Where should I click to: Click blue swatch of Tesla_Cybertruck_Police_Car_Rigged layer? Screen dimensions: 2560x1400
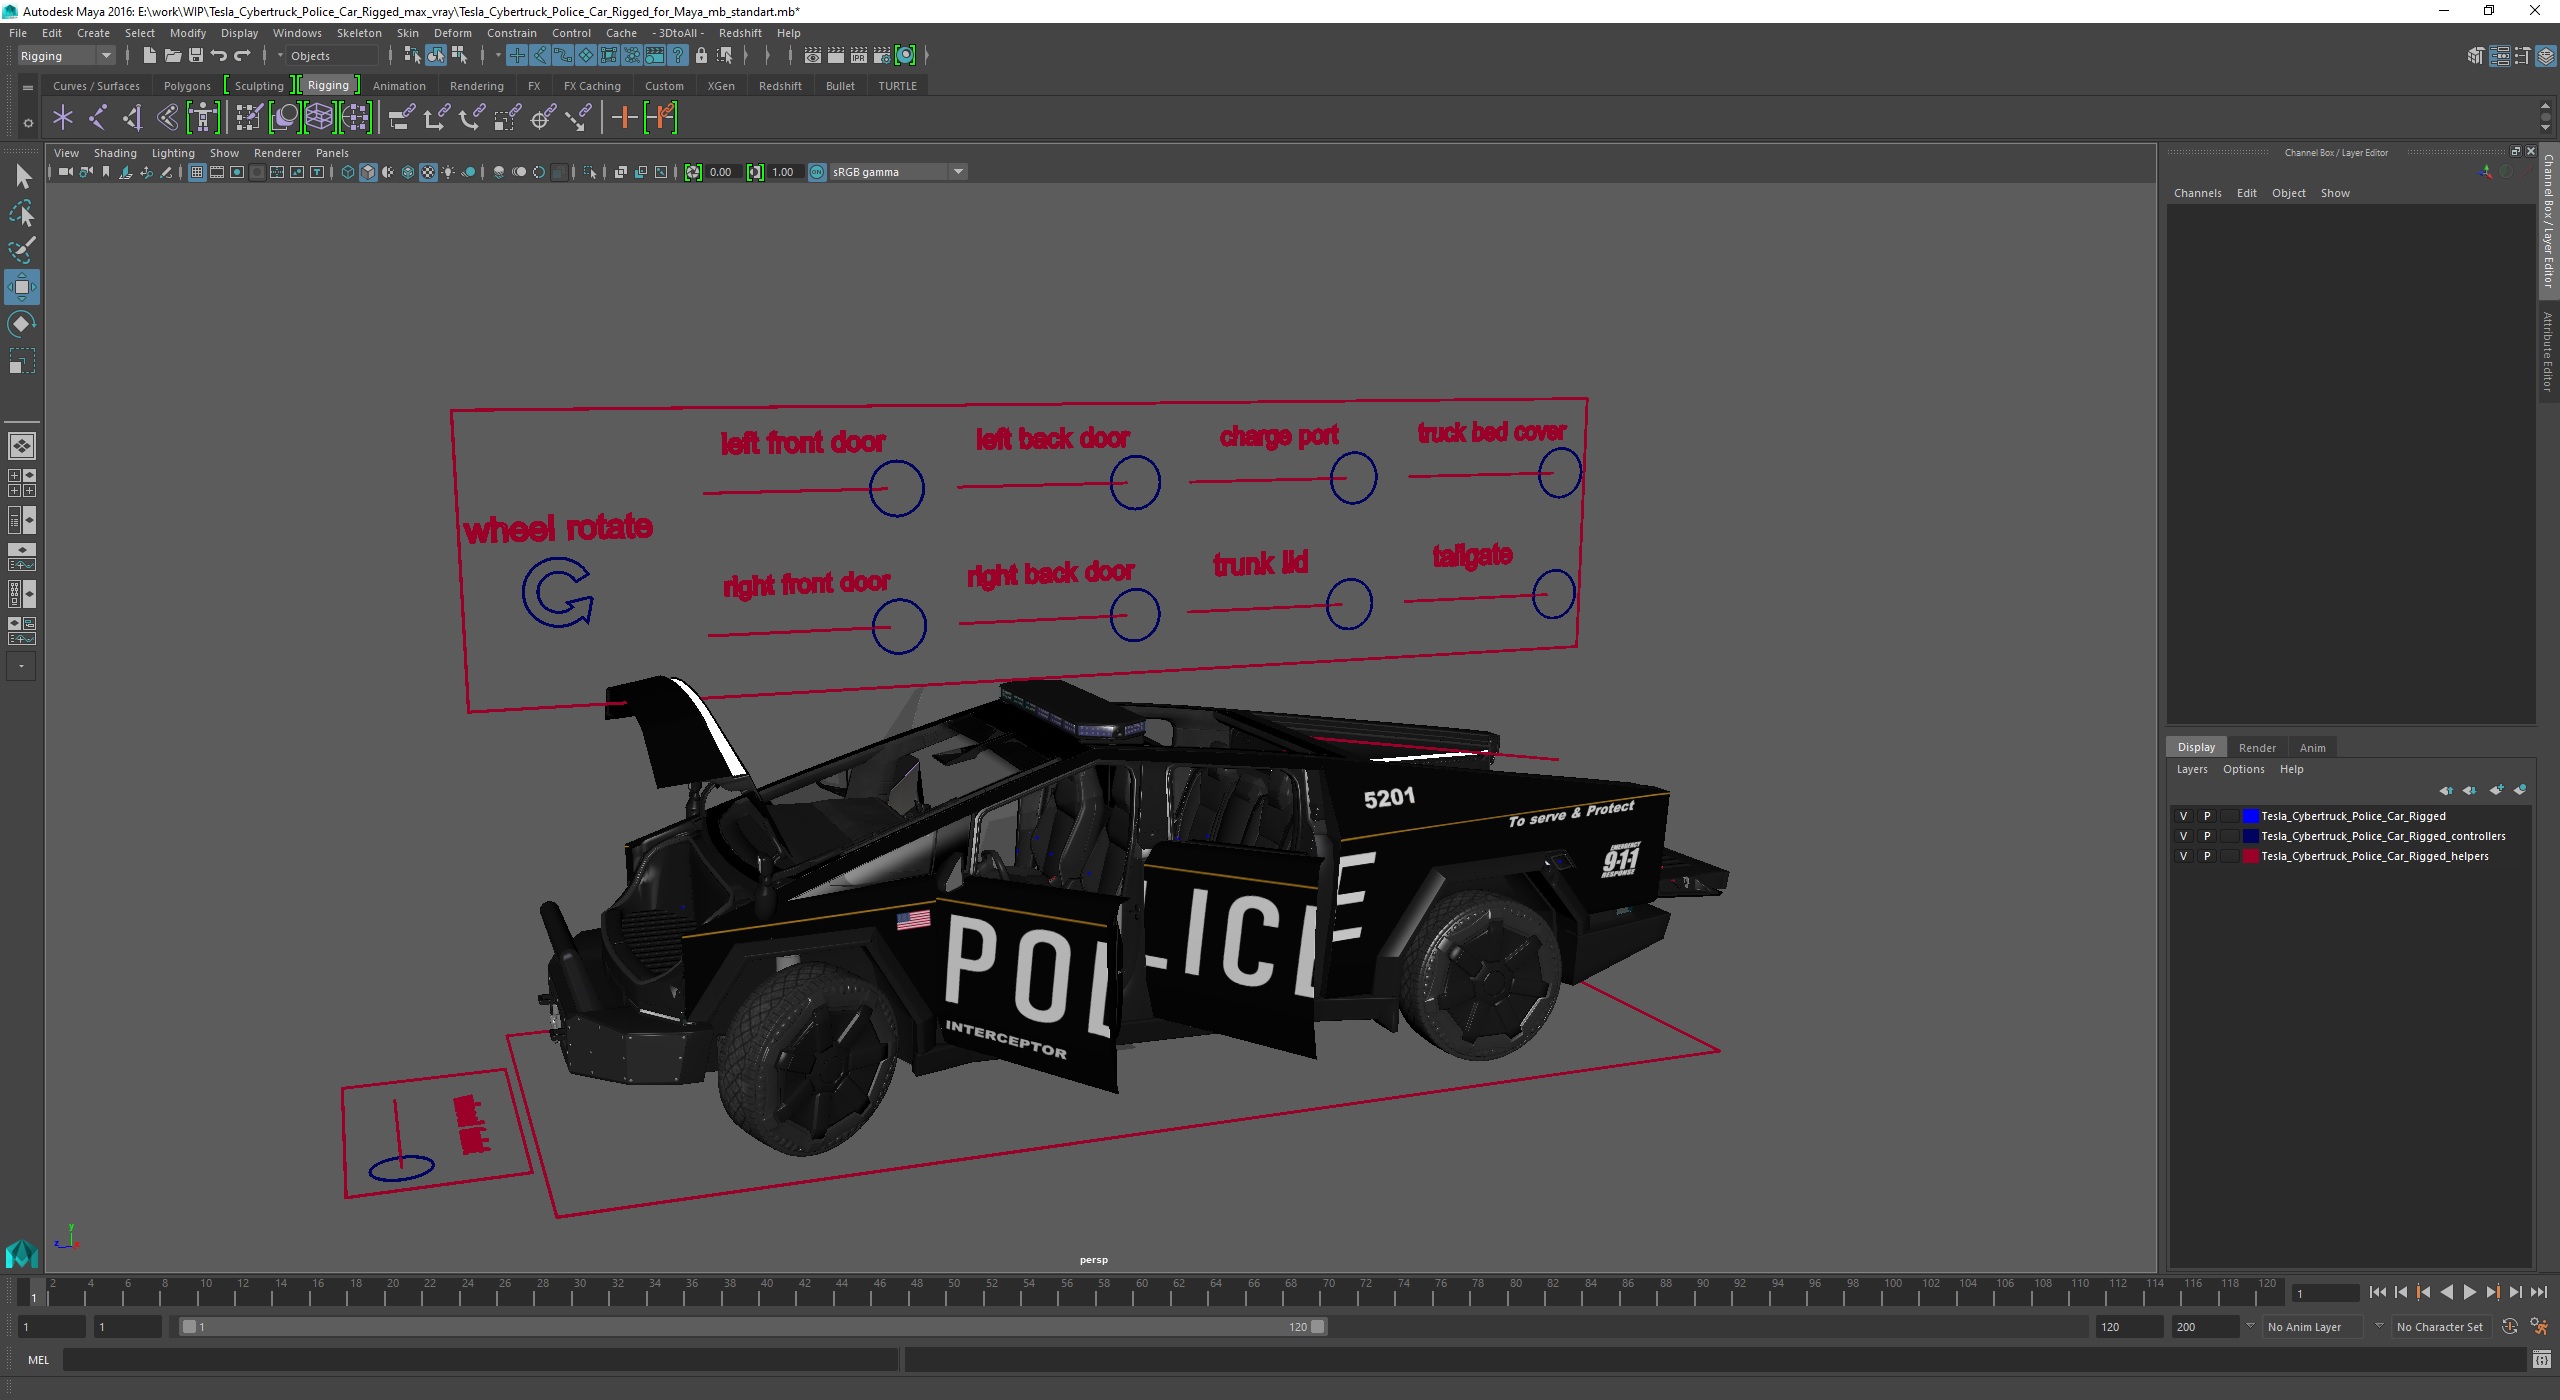pos(2250,816)
